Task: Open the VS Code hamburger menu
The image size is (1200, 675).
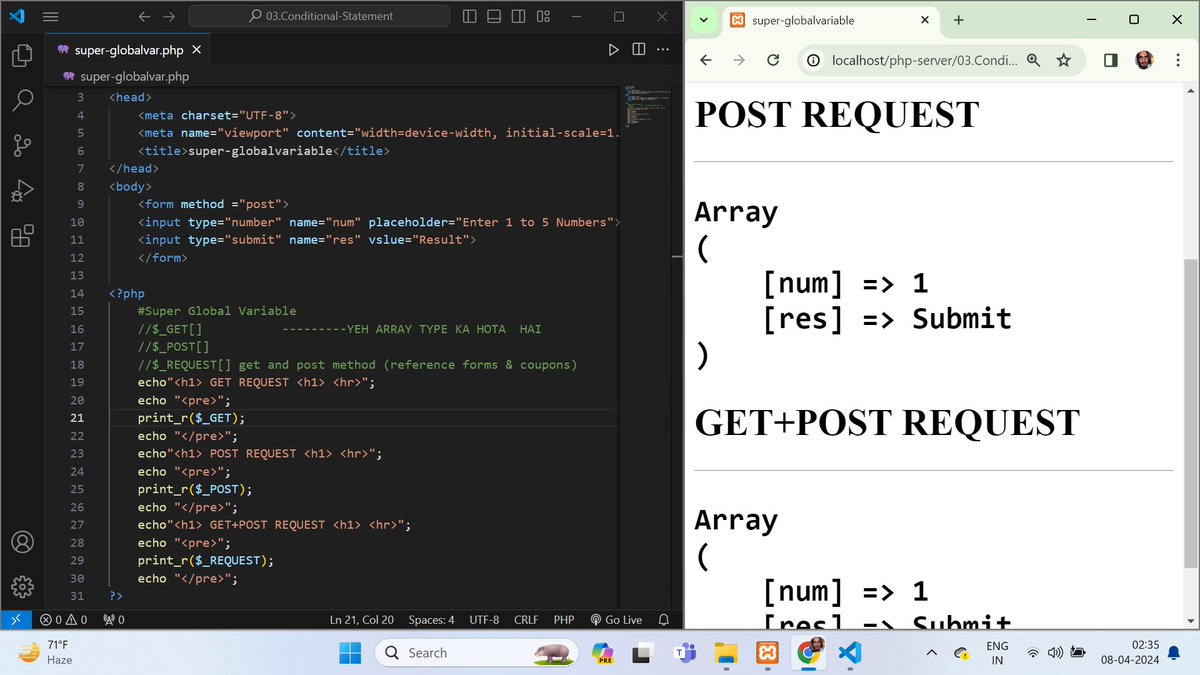Action: (51, 17)
